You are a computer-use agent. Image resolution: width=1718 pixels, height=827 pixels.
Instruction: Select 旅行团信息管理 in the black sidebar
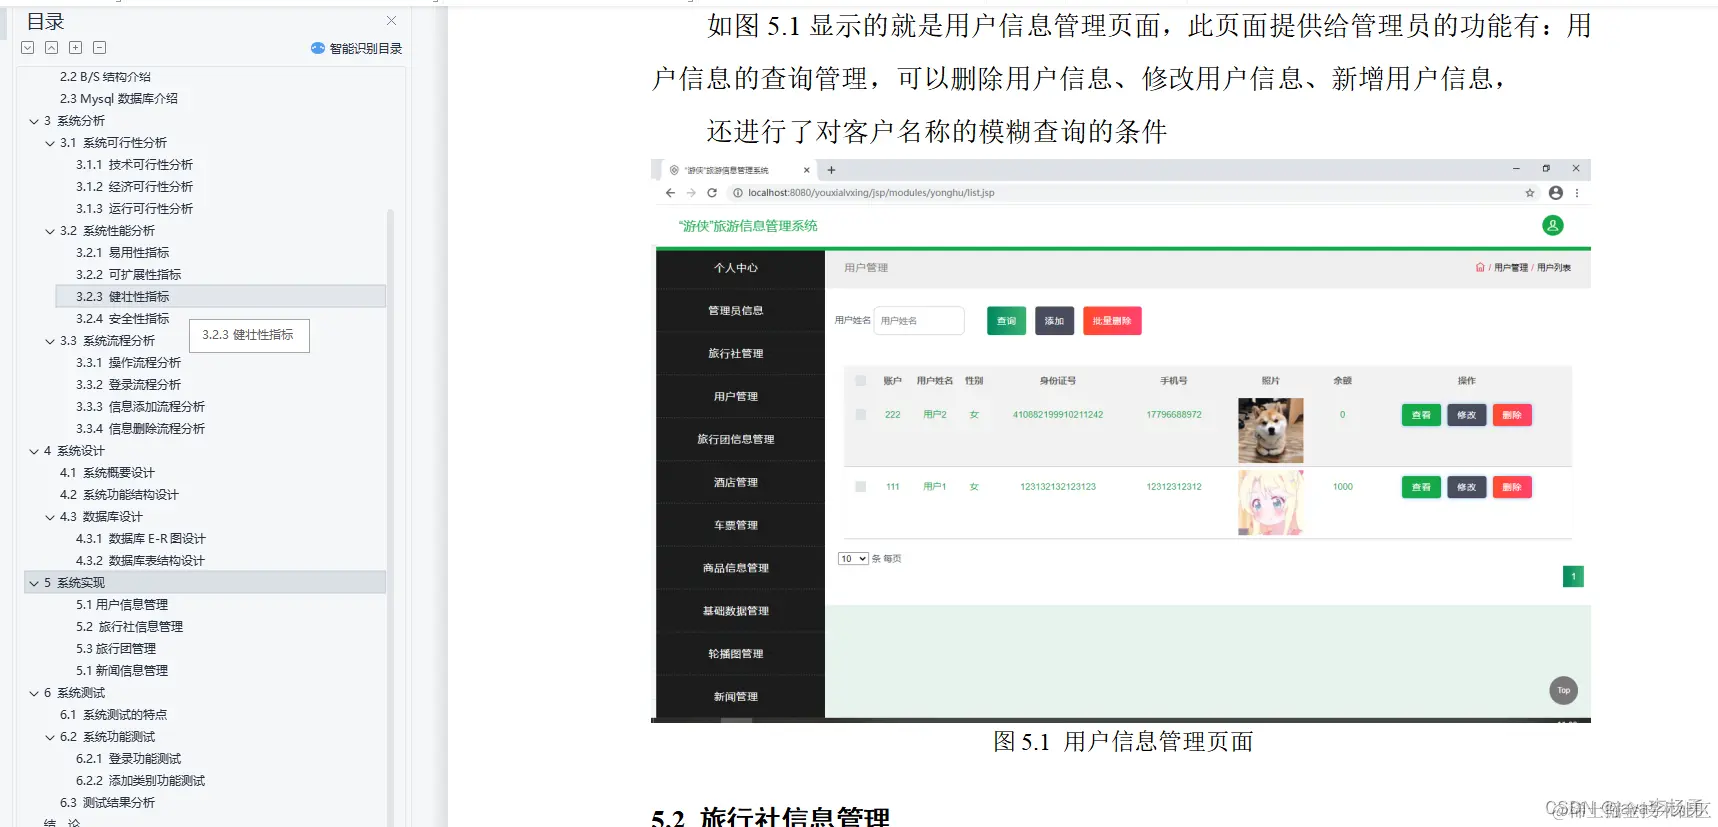pyautogui.click(x=736, y=439)
